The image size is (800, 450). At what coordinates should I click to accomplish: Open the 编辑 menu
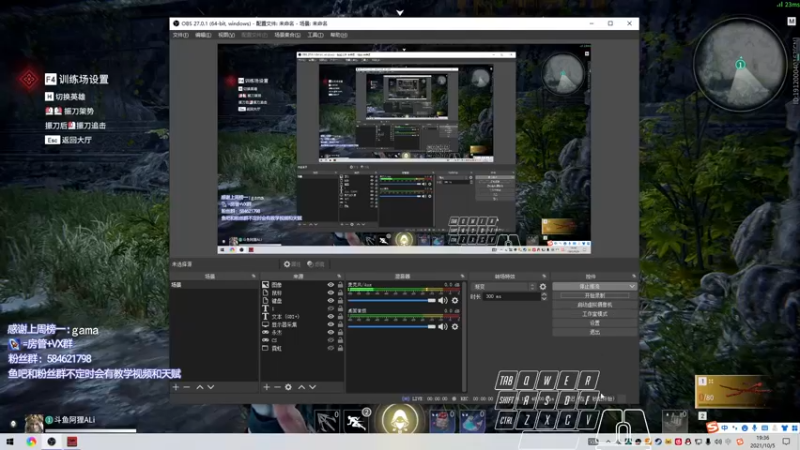tap(203, 35)
